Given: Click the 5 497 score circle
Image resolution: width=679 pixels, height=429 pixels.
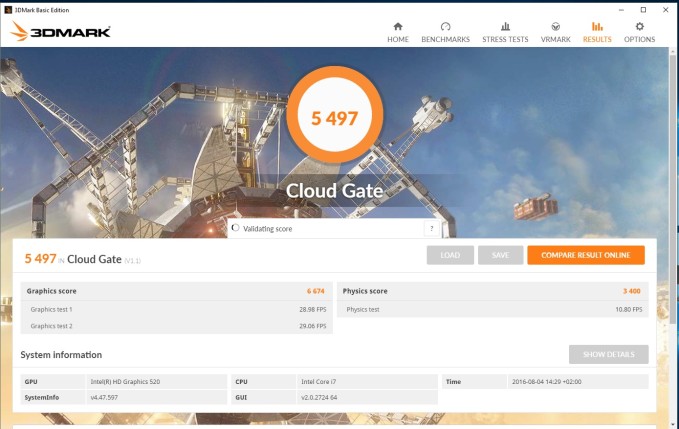Looking at the screenshot, I should [335, 115].
